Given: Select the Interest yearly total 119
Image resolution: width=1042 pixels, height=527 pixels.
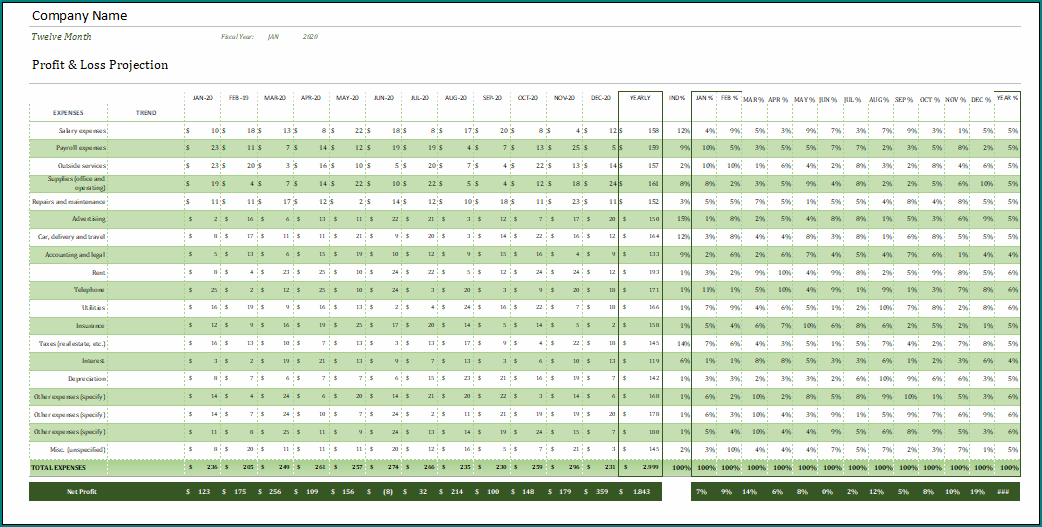Looking at the screenshot, I should click(x=653, y=361).
